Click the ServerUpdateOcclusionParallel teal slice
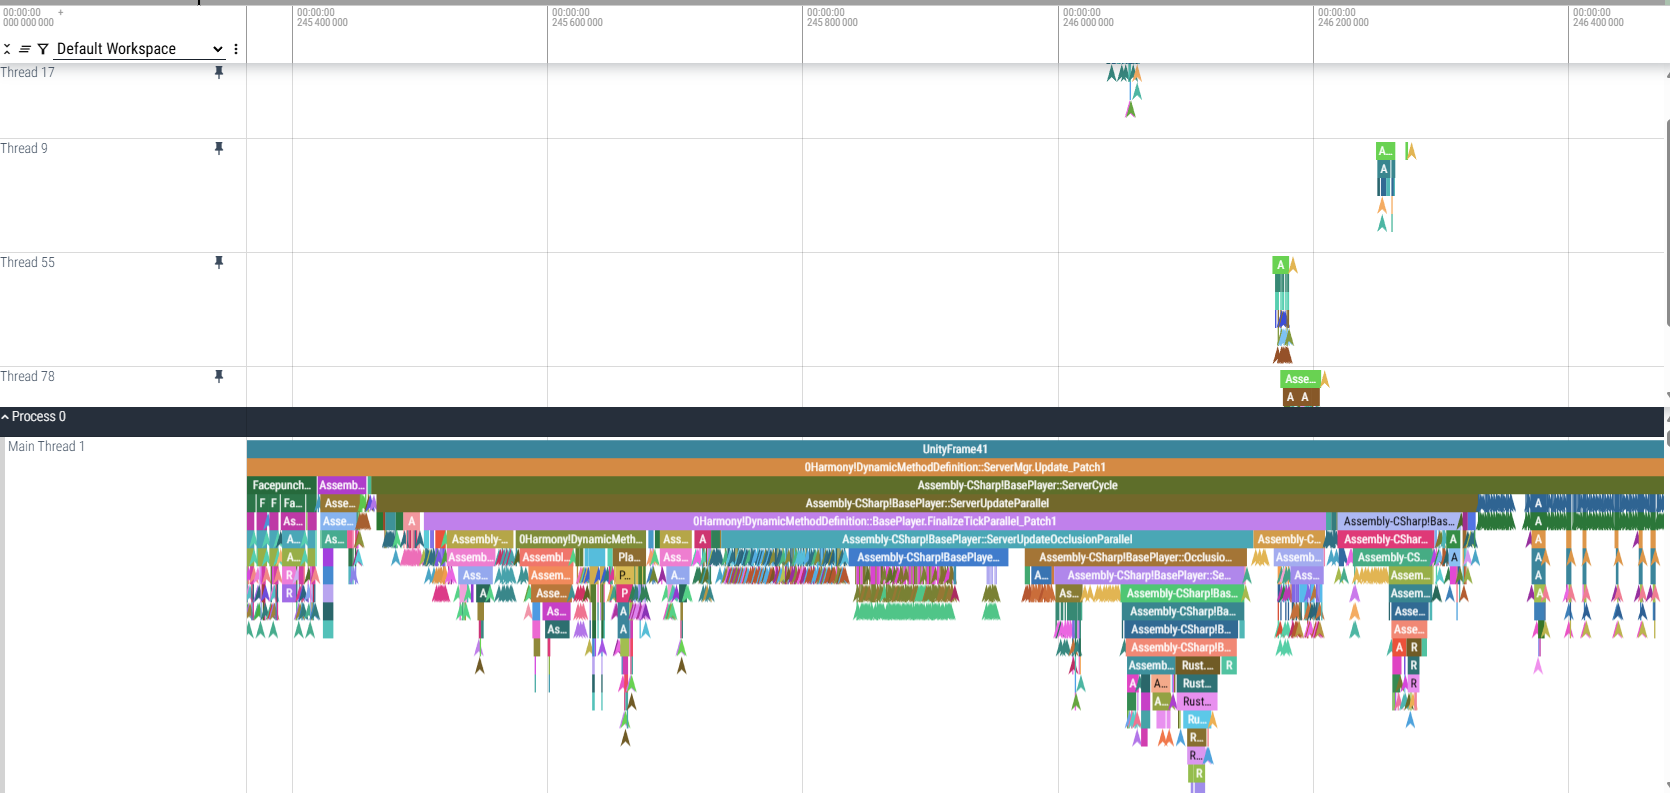The image size is (1670, 793). pos(987,539)
